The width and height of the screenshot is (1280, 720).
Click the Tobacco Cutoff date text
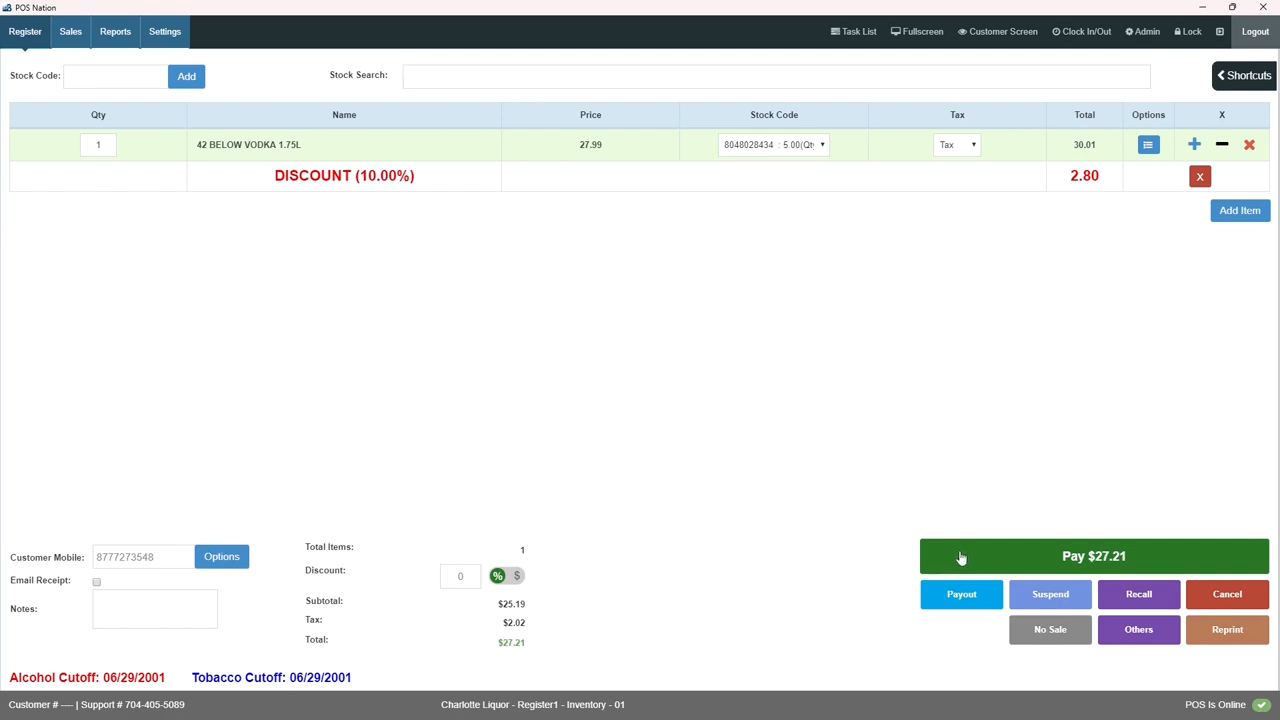[271, 677]
